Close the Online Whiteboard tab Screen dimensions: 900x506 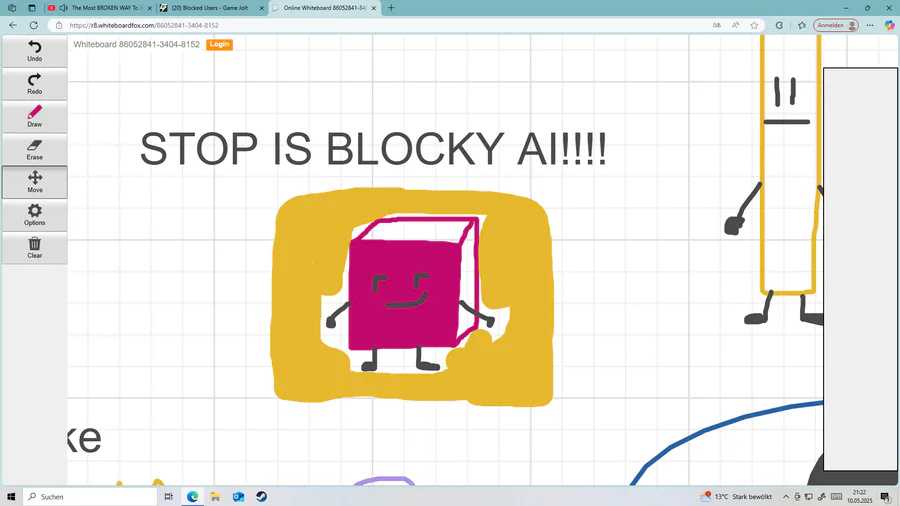pos(374,8)
